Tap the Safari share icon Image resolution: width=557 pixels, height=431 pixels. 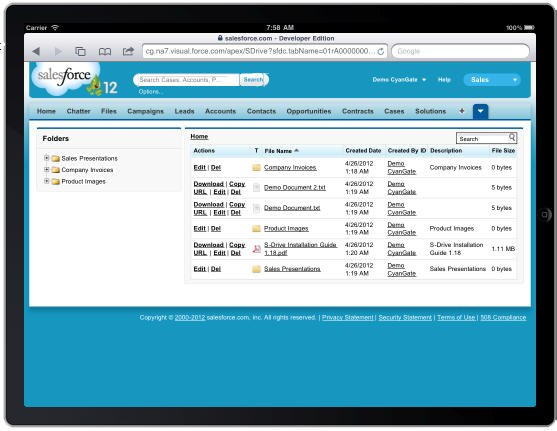tap(128, 51)
